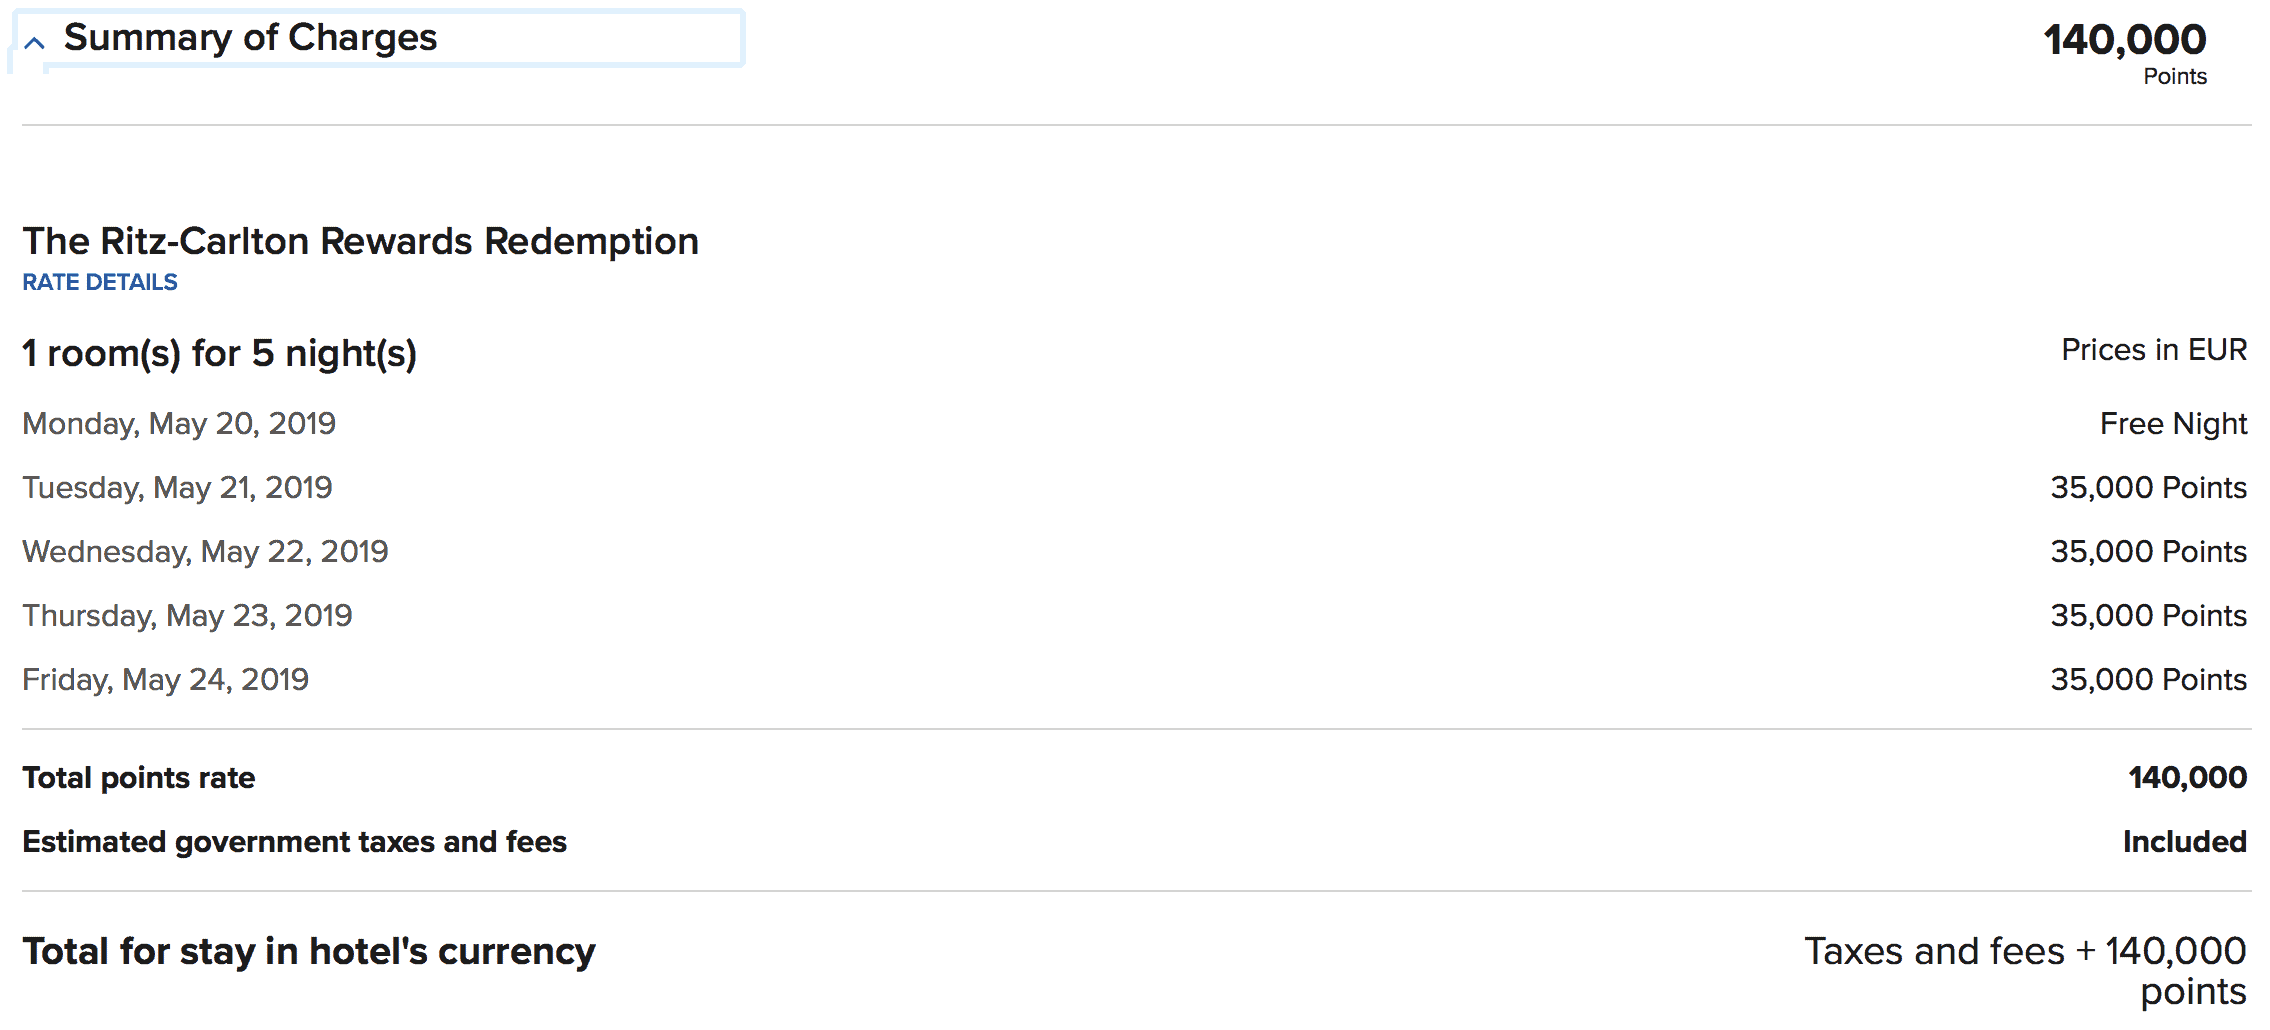Viewport: 2270px width, 1030px height.
Task: Select the Monday, May 20, 2019 date
Action: [x=179, y=424]
